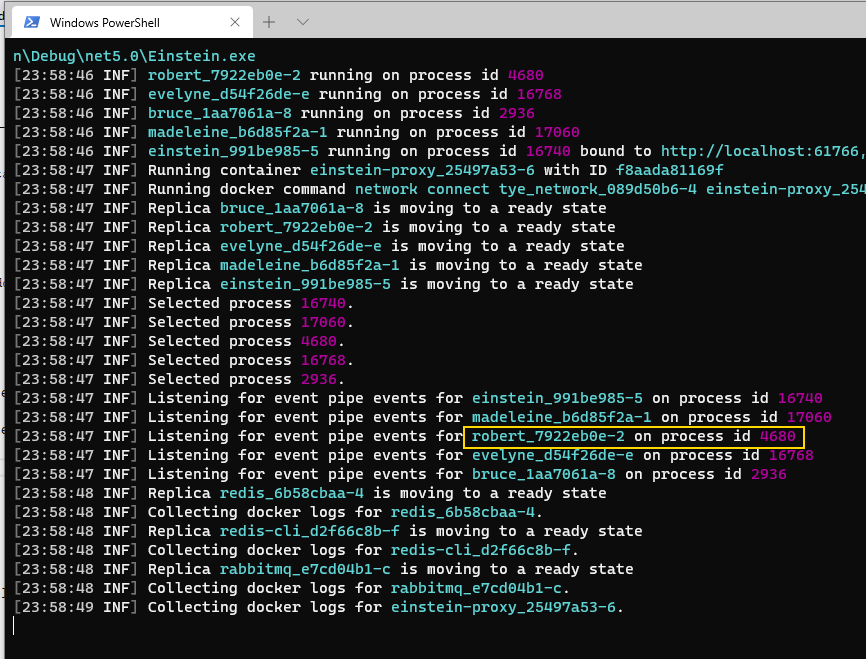Viewport: 866px width, 659px height.
Task: Open a new terminal tab
Action: coord(269,22)
